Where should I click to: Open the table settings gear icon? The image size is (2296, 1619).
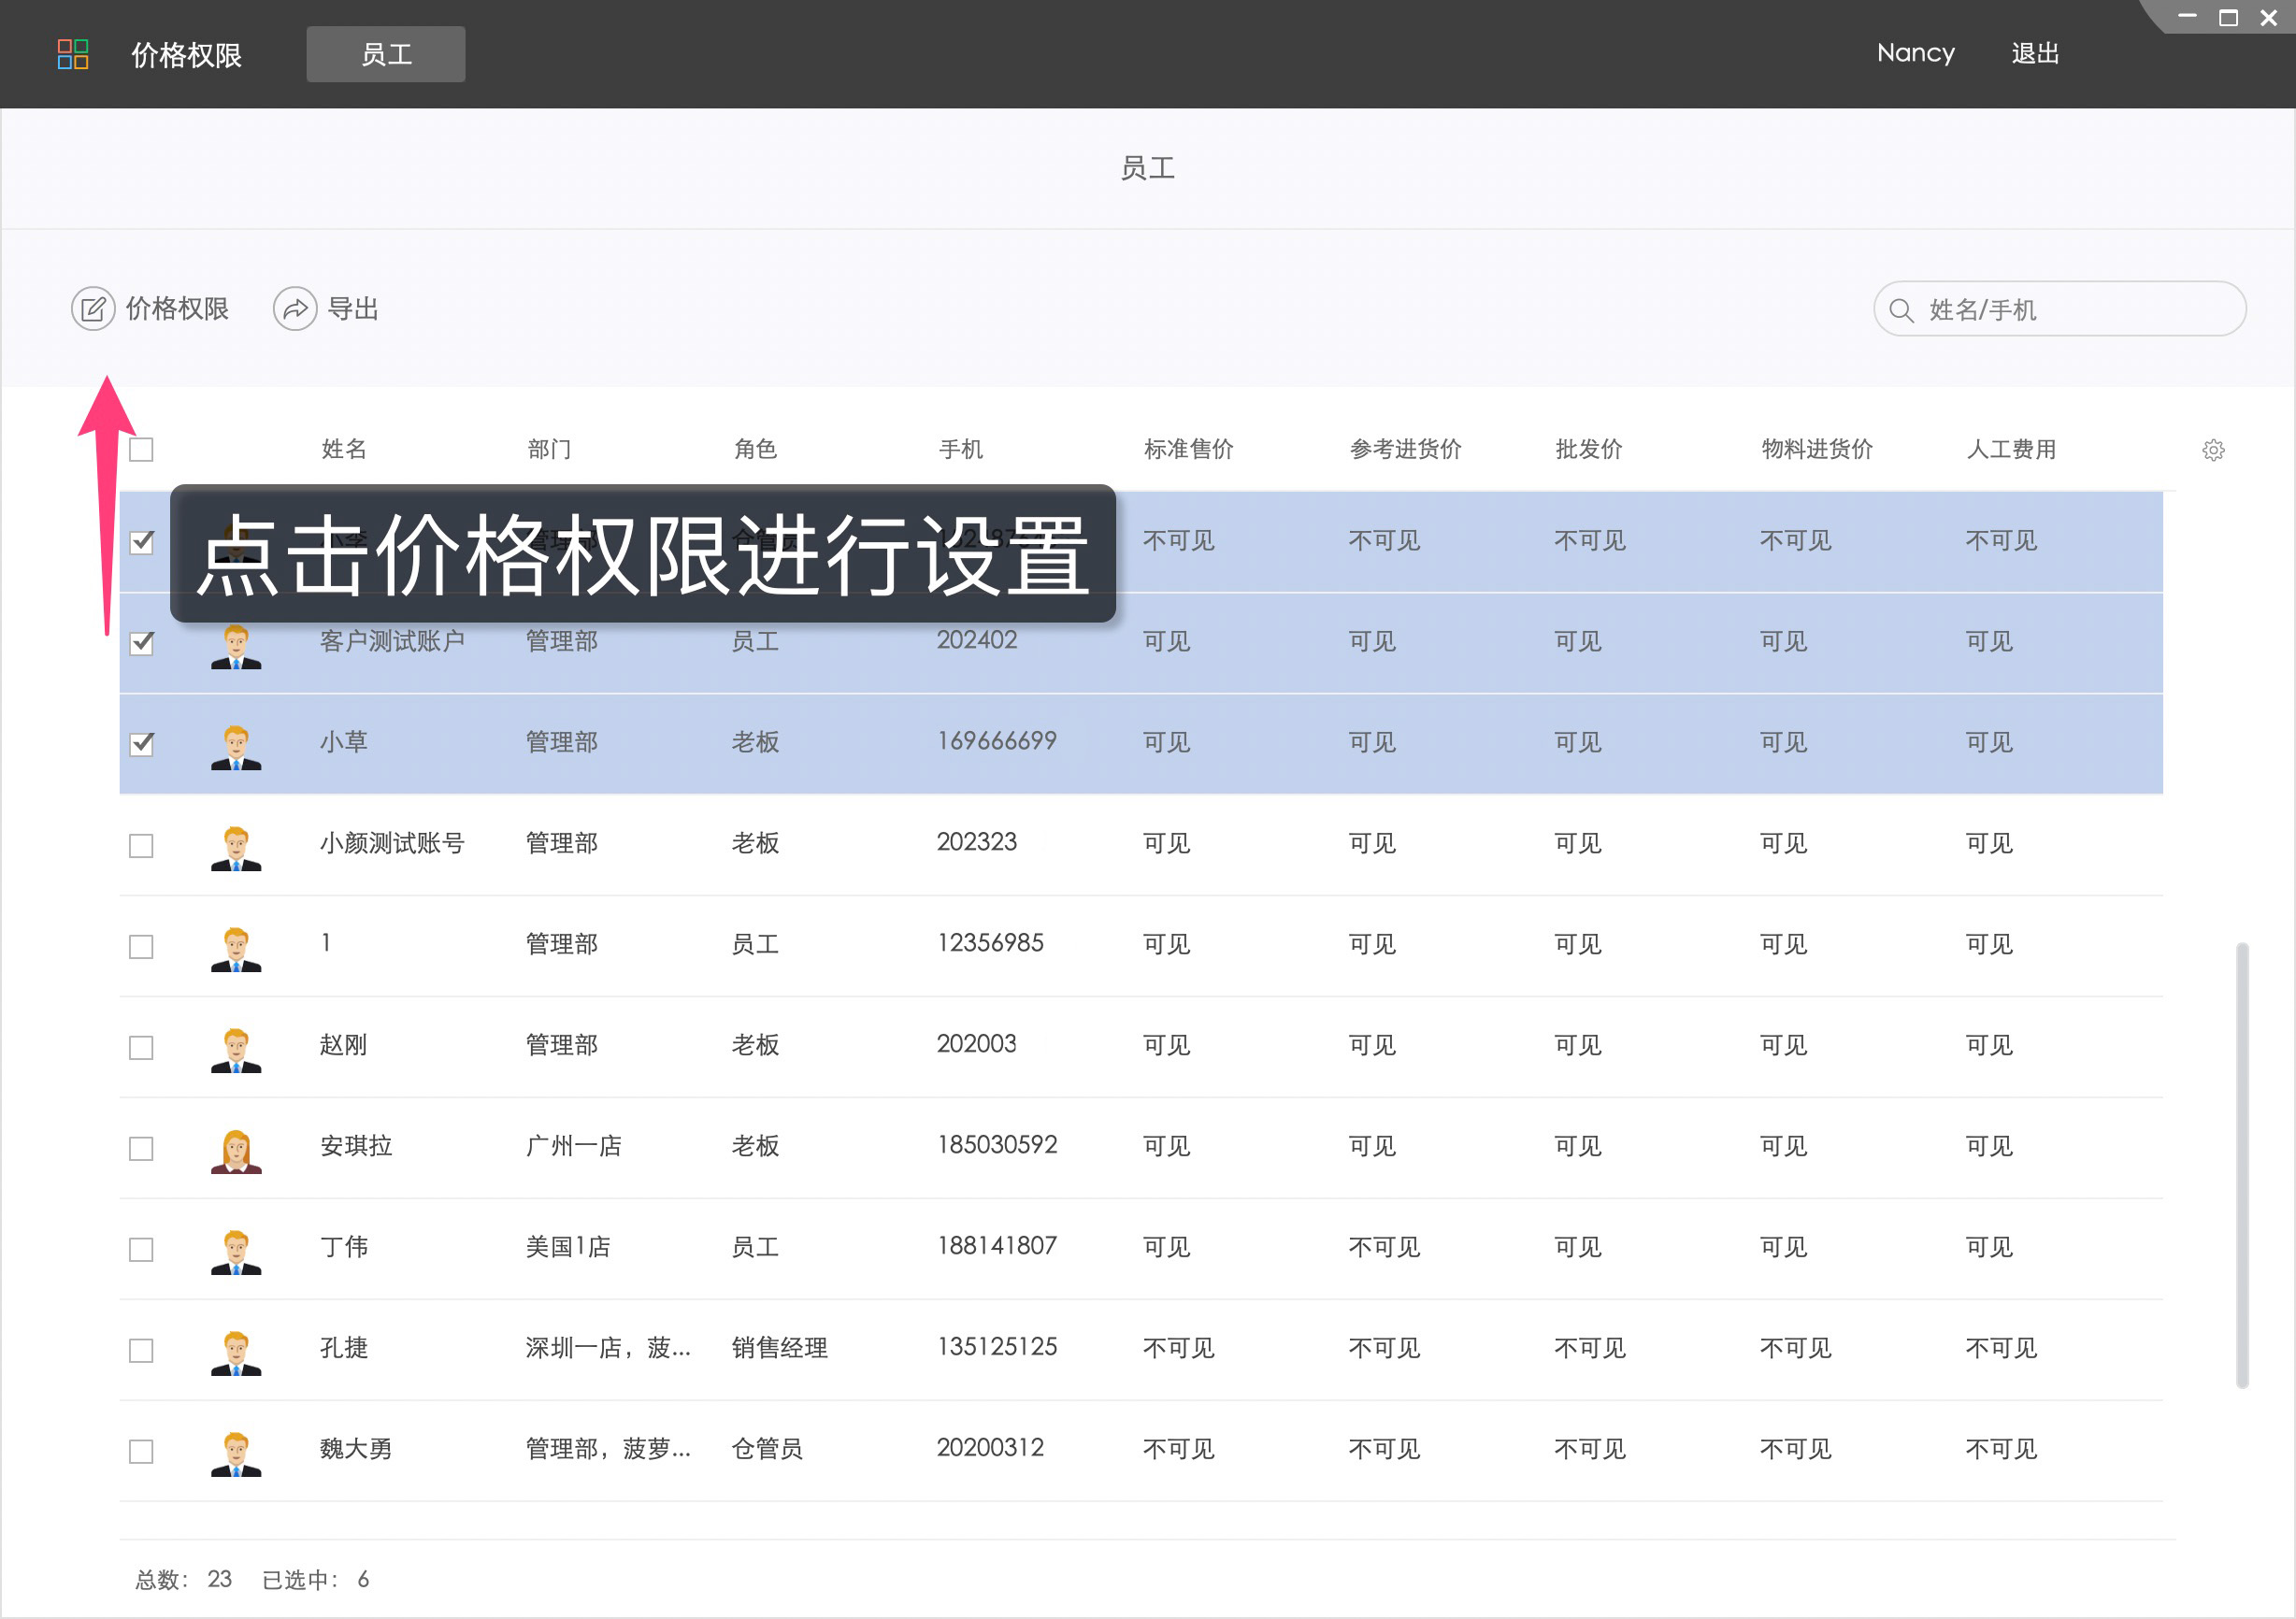[2213, 450]
